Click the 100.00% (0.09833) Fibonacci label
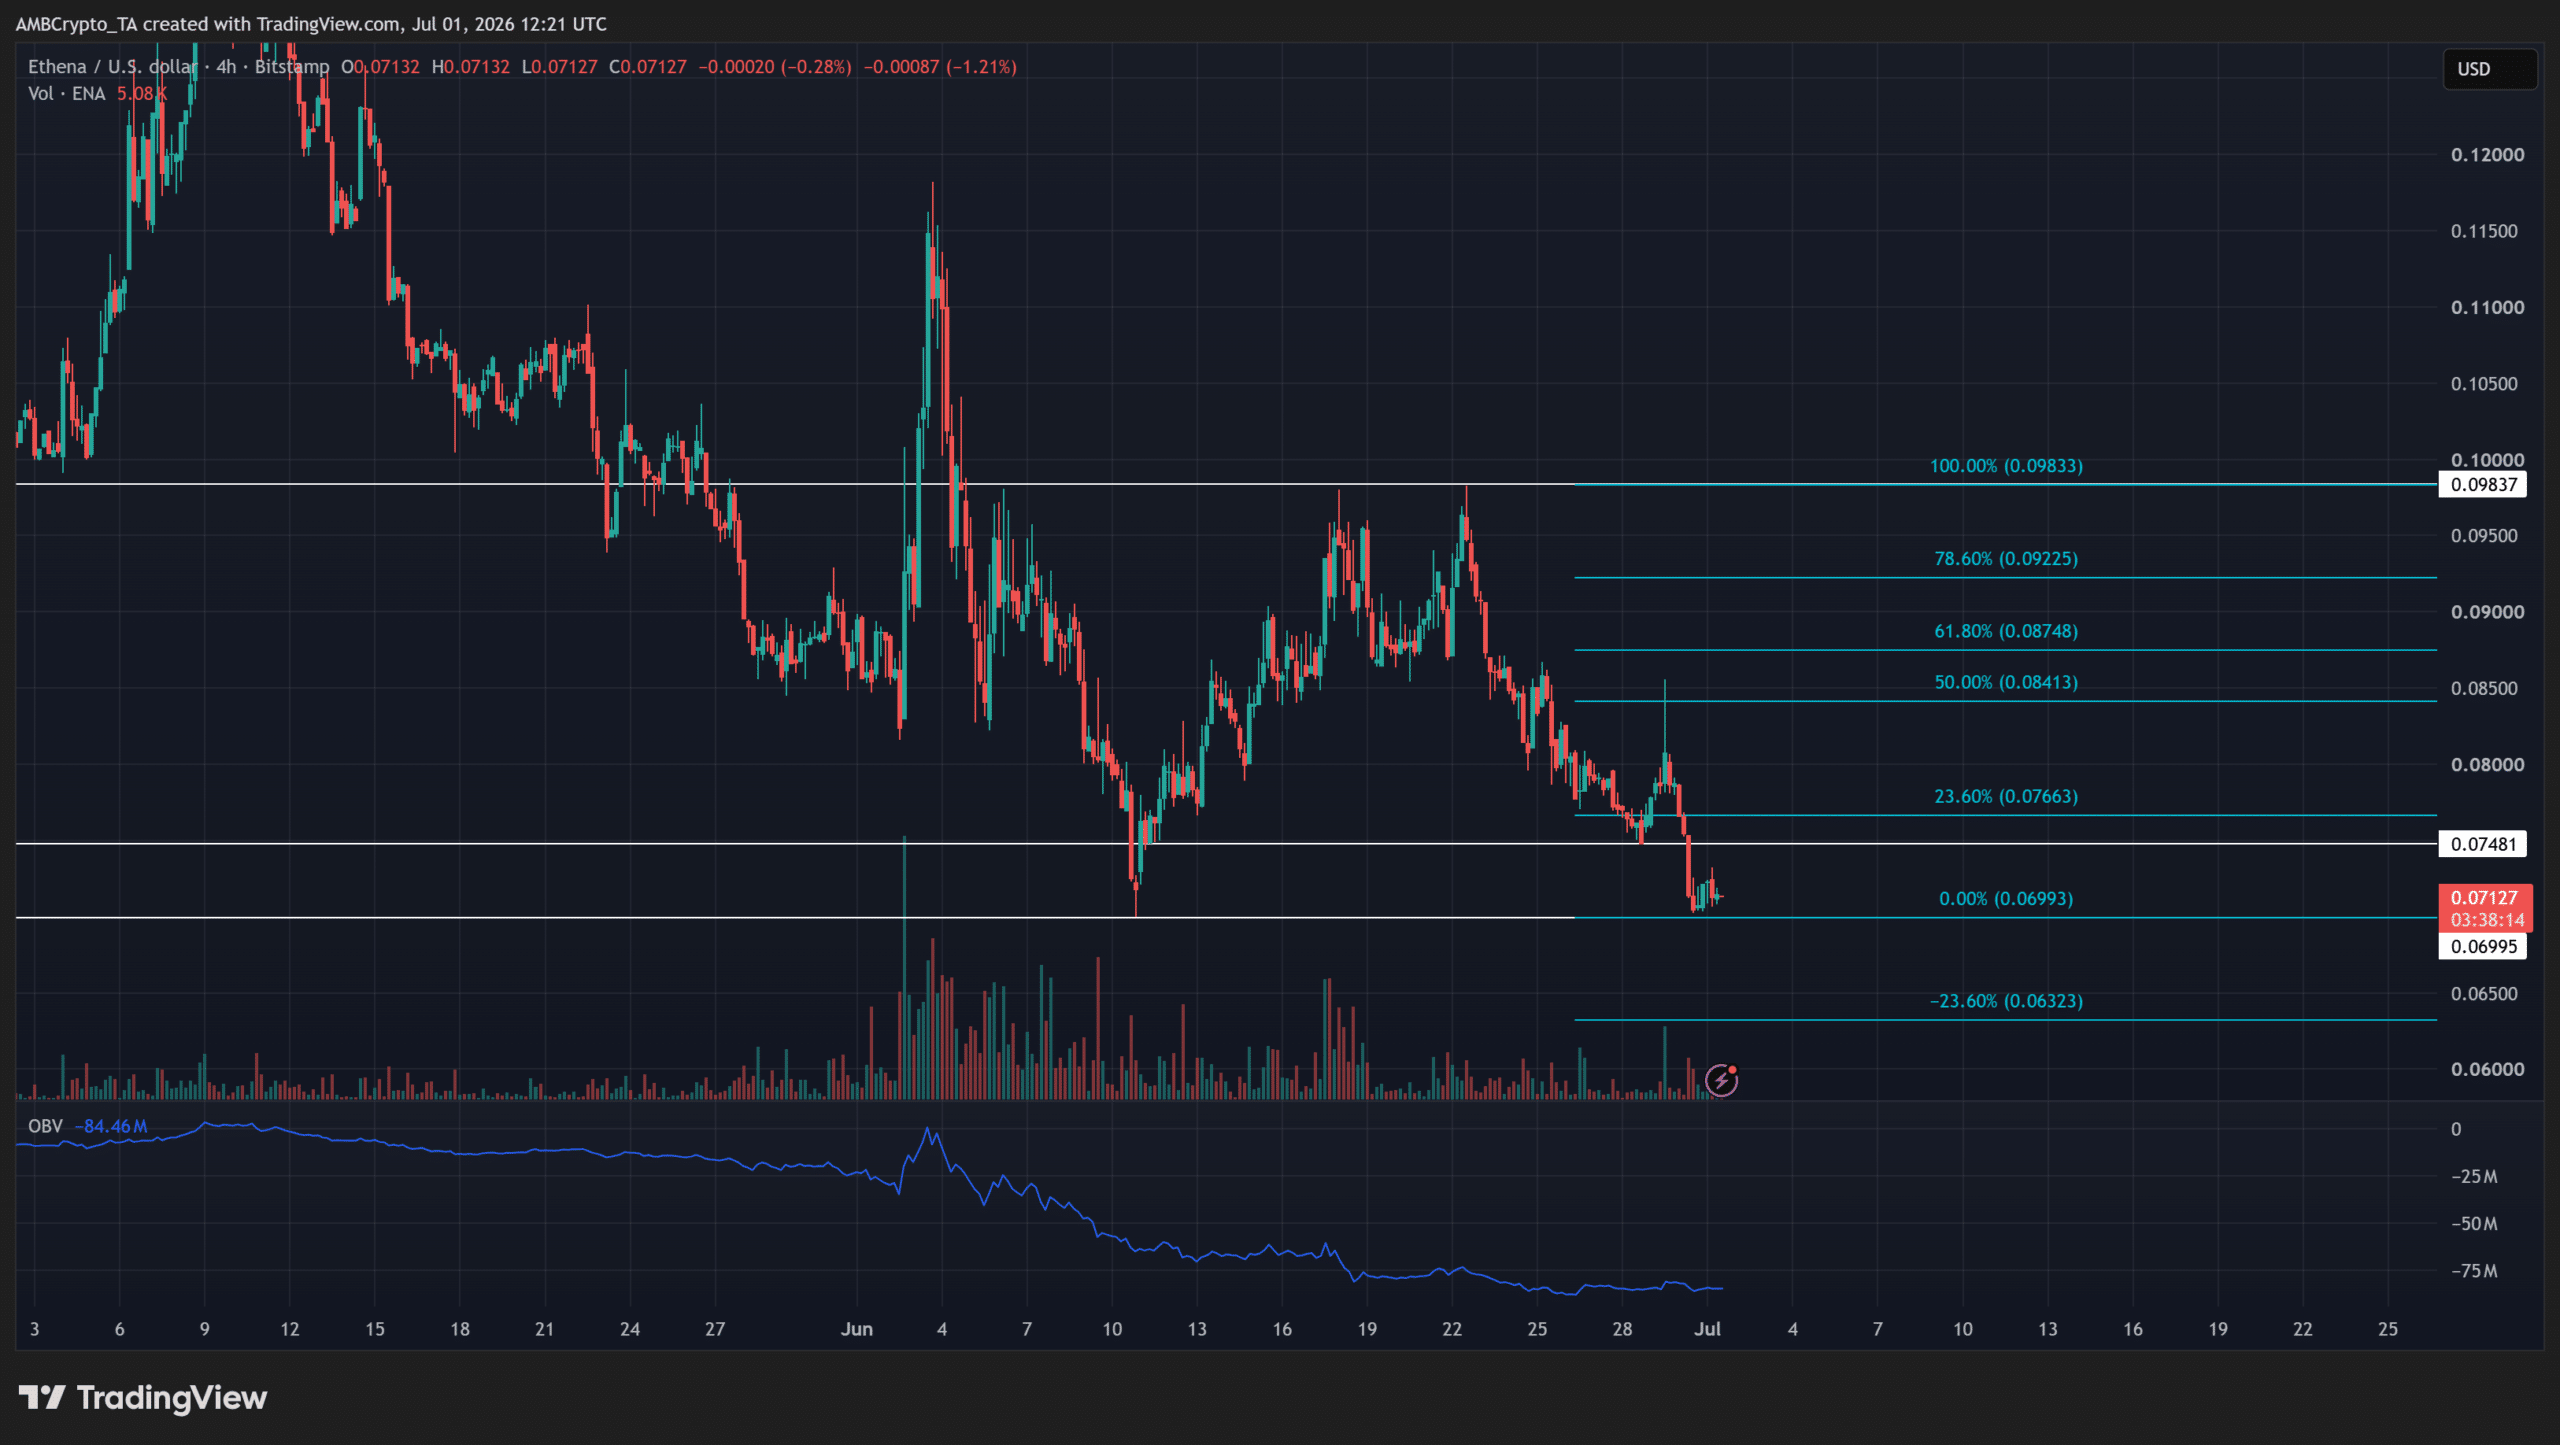 point(2006,466)
